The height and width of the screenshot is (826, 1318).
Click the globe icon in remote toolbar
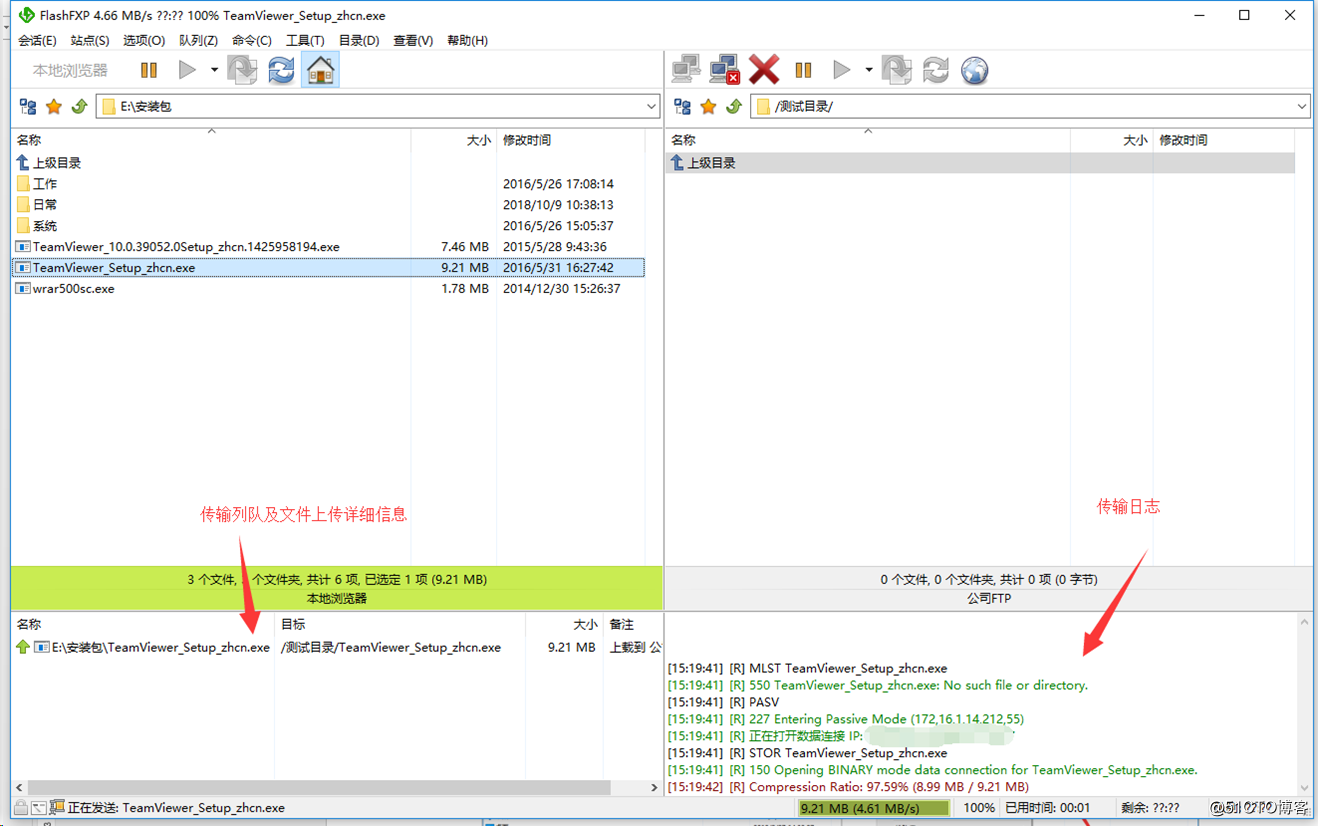coord(975,70)
